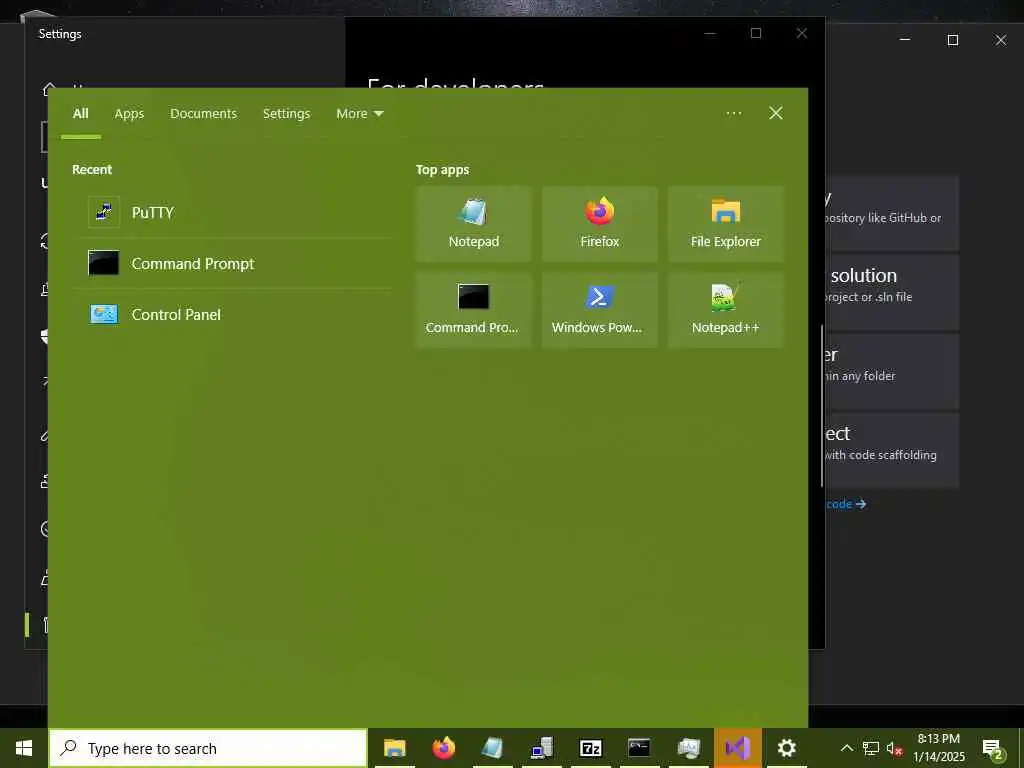Screen dimensions: 1024x768
Task: Show hidden system tray icons
Action: (846, 748)
